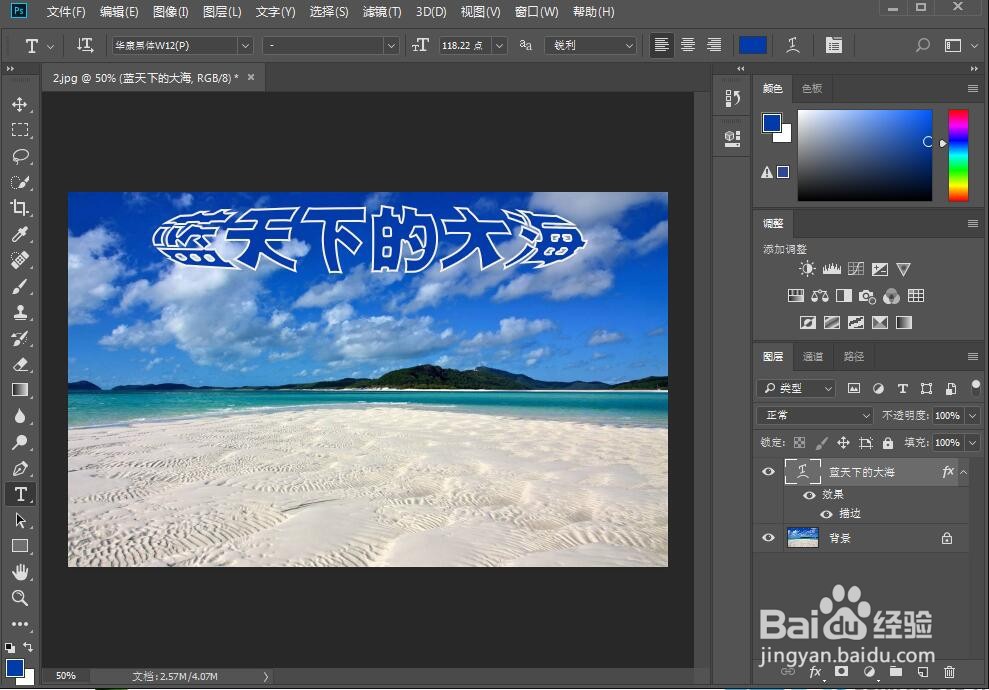The image size is (989, 690).
Task: Select the Horizontal Type tool
Action: 20,494
